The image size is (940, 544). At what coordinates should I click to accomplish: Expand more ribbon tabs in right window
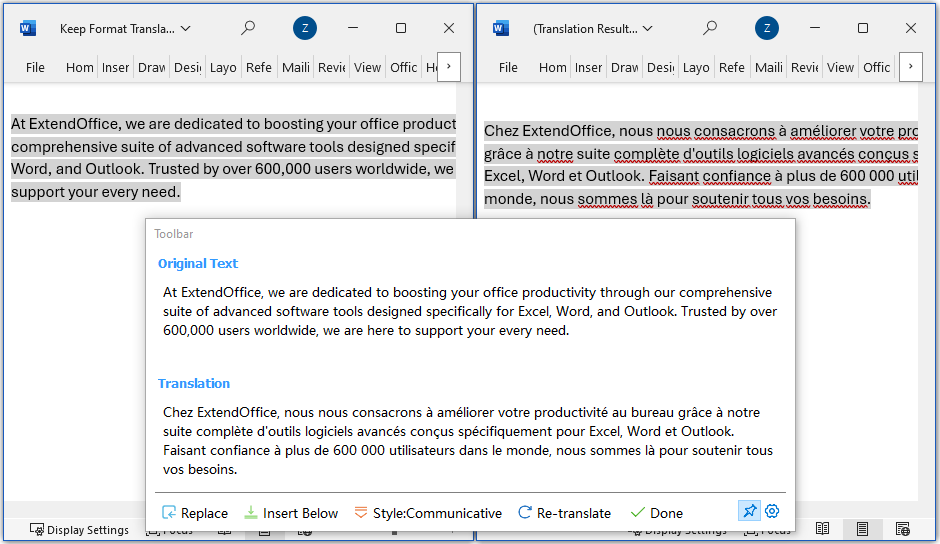(x=911, y=67)
